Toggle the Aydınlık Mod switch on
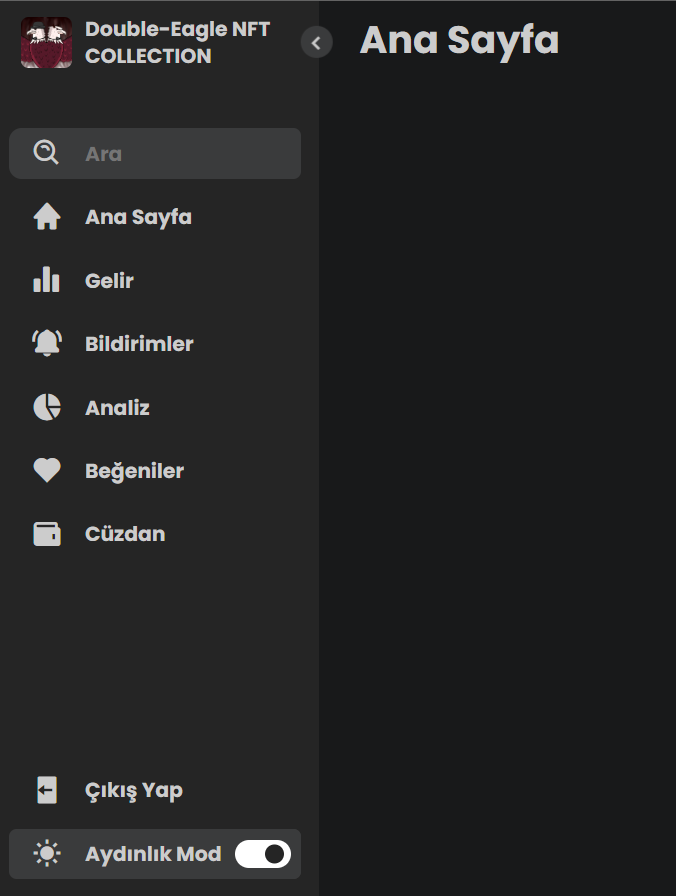The width and height of the screenshot is (676, 896). tap(263, 853)
